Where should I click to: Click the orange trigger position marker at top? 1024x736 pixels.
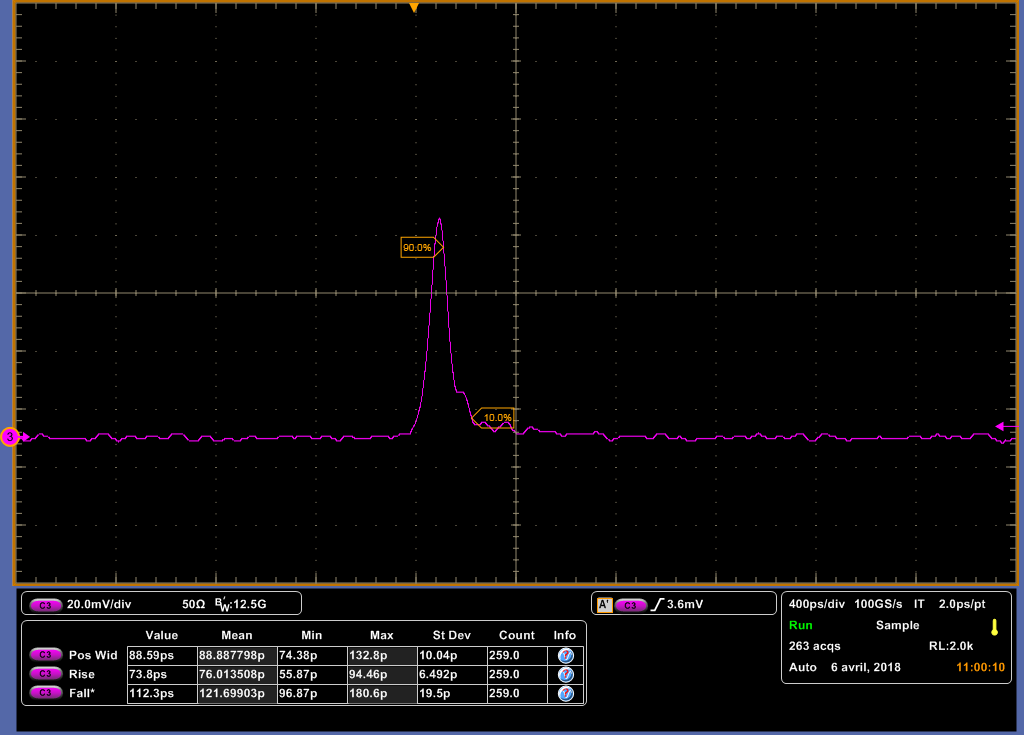pyautogui.click(x=413, y=8)
